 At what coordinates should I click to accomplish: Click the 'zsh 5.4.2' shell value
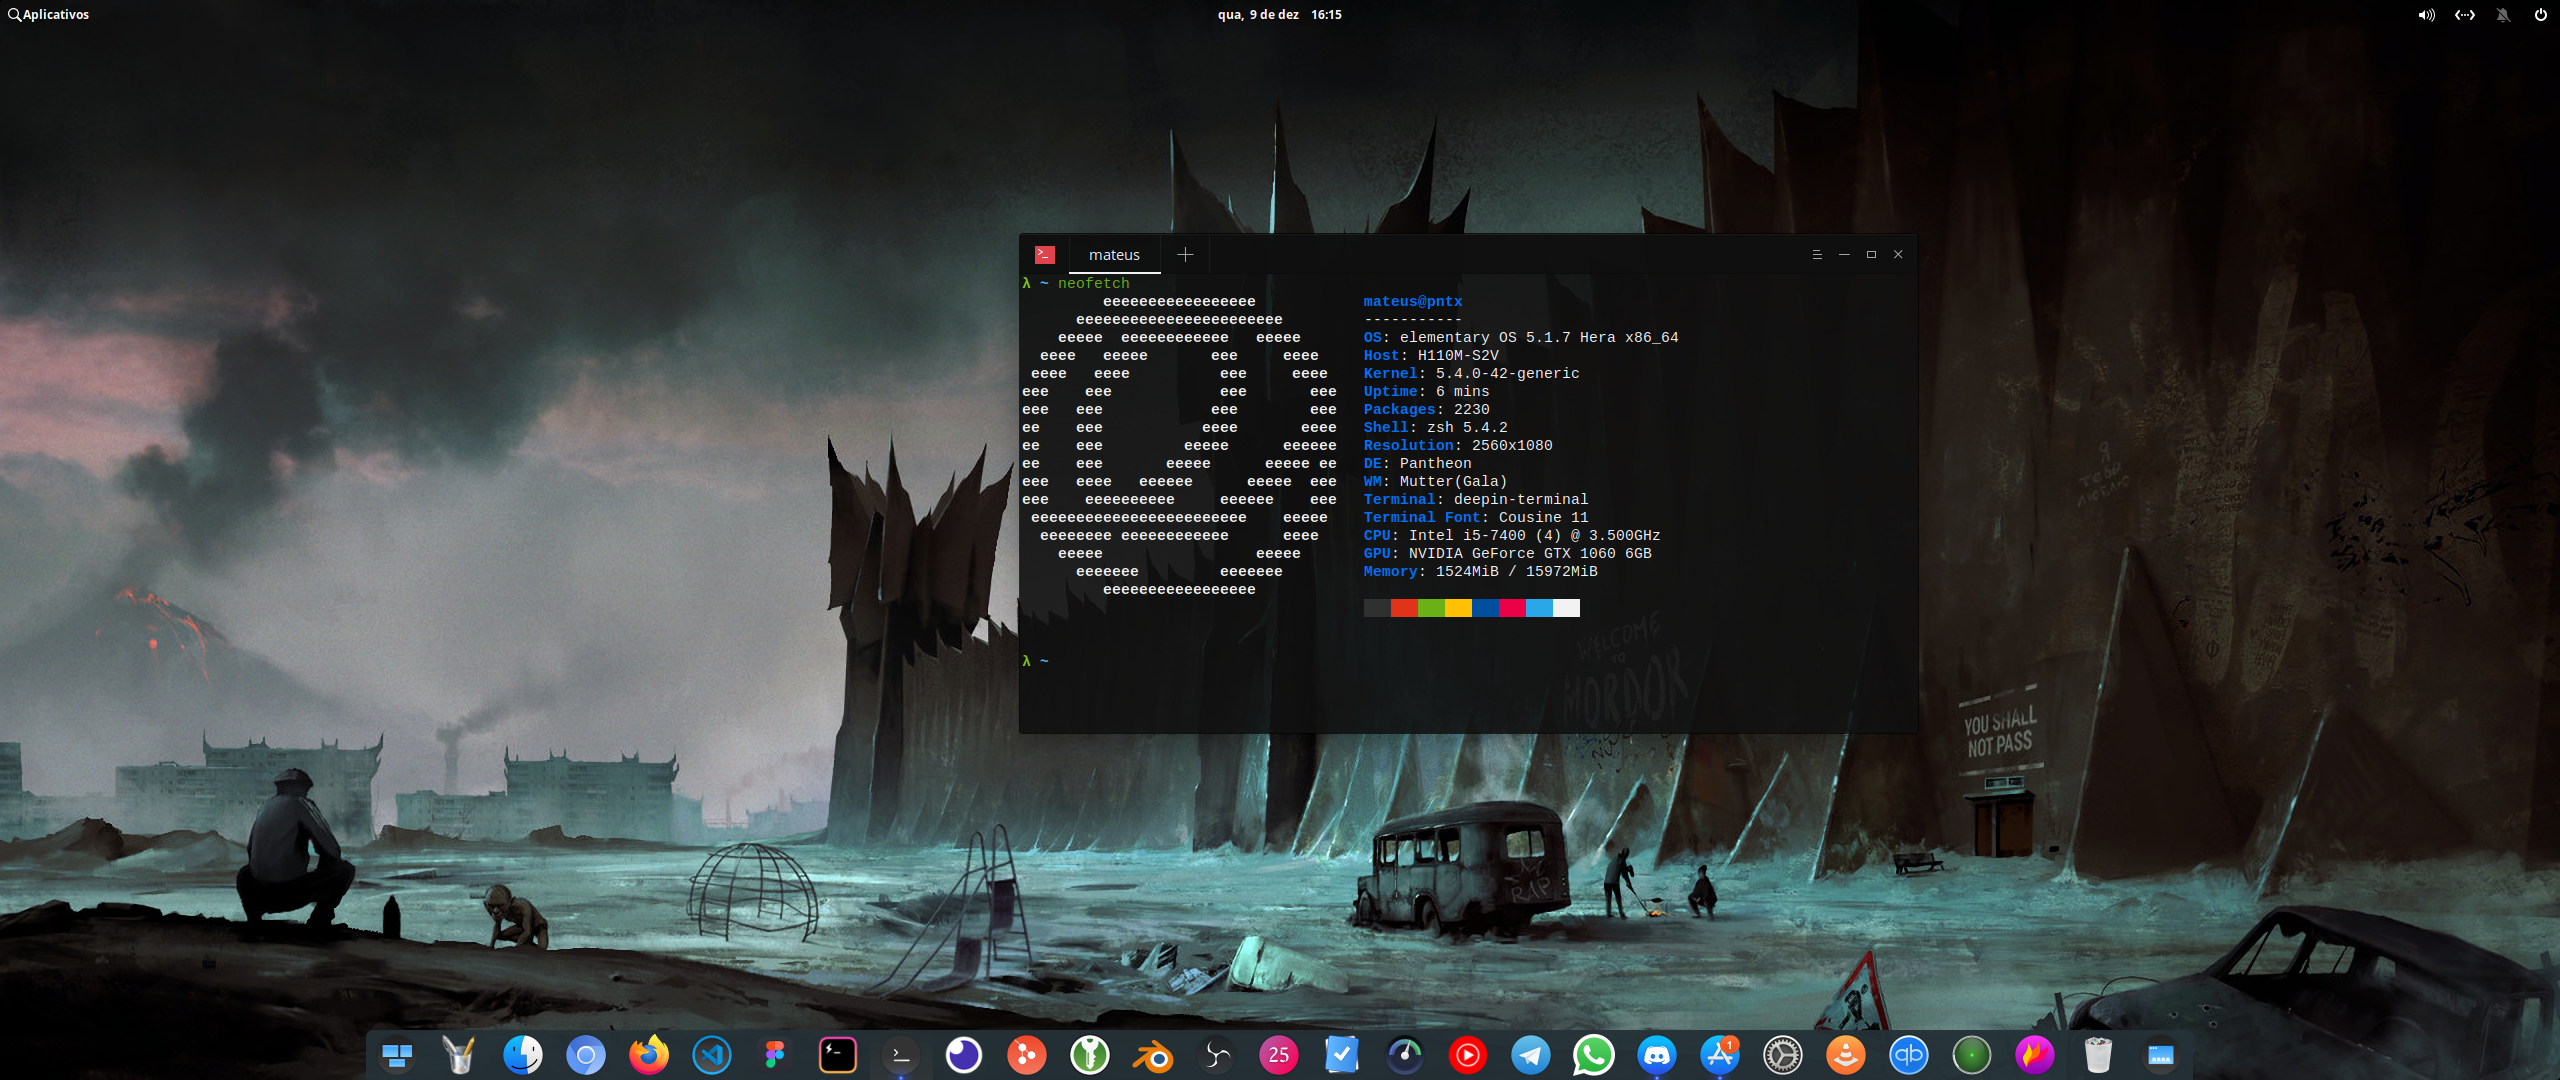(1467, 428)
